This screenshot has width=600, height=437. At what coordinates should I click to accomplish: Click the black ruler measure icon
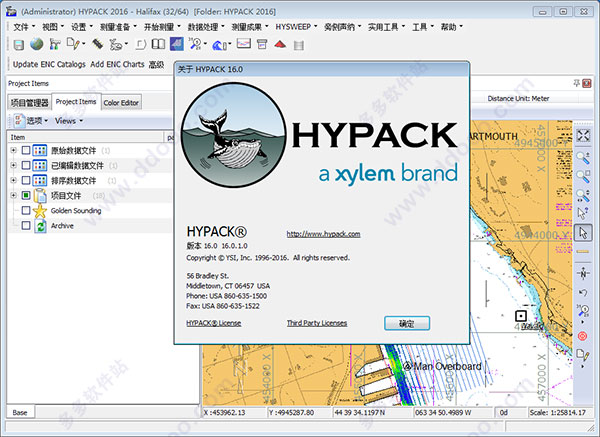coord(98,44)
